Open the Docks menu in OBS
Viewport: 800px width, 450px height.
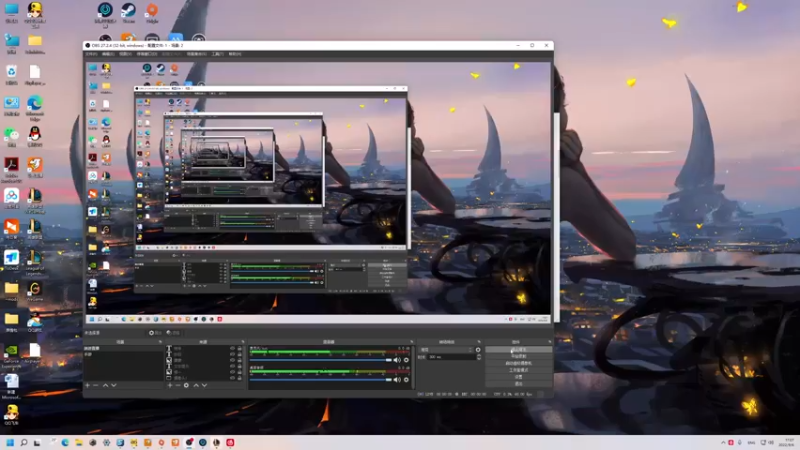coord(147,54)
